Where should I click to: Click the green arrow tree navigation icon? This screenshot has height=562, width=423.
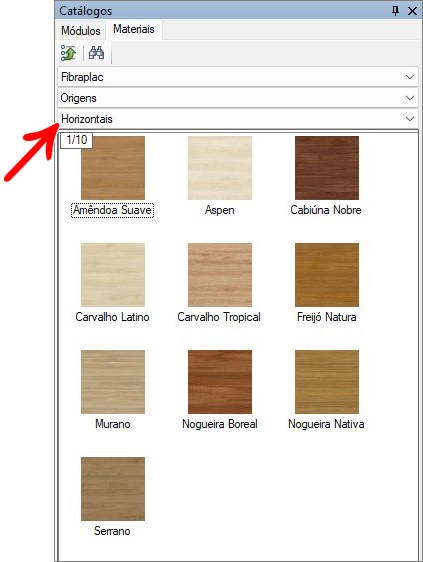click(x=68, y=53)
